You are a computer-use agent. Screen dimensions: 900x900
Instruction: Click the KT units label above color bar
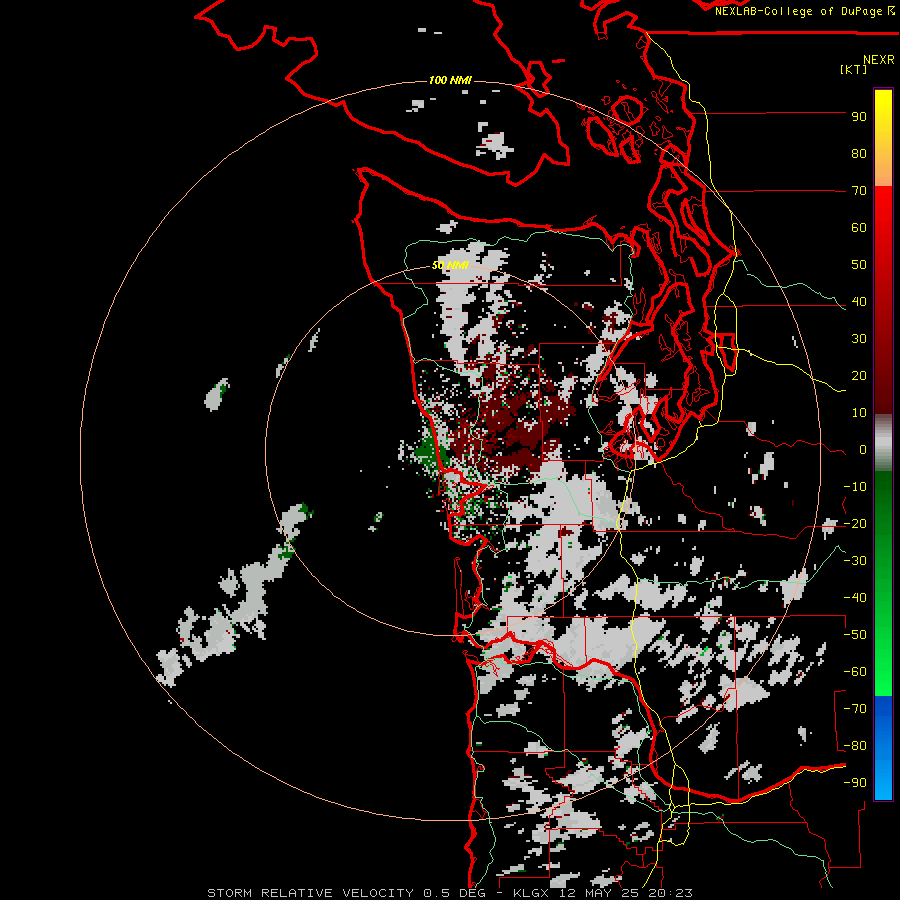tap(854, 69)
